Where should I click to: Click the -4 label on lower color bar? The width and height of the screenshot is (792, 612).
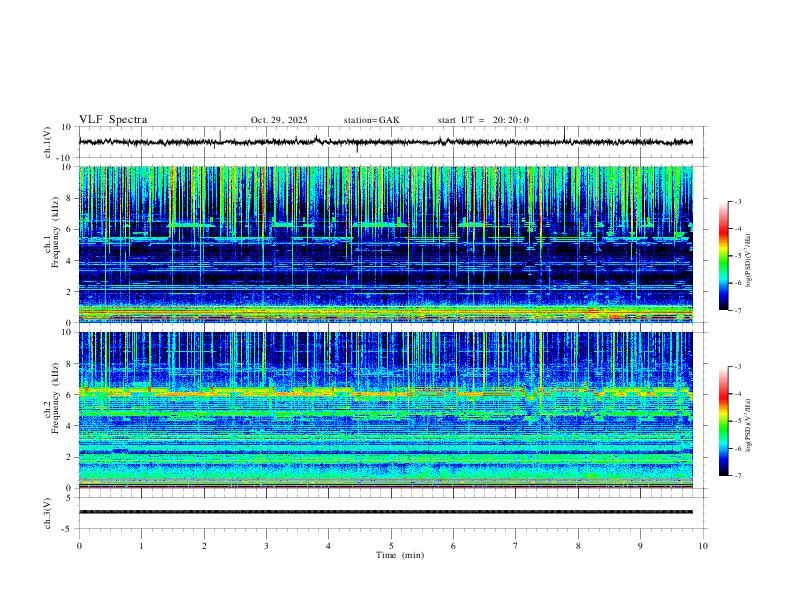737,394
